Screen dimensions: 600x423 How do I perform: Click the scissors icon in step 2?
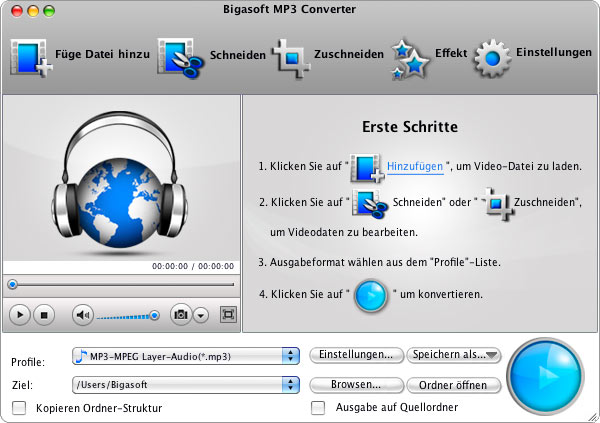click(x=370, y=204)
